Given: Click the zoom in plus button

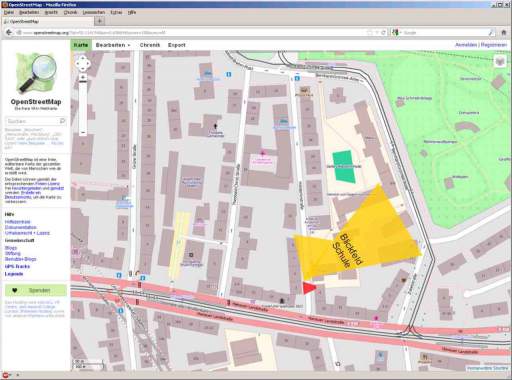Looking at the screenshot, I should (x=83, y=77).
